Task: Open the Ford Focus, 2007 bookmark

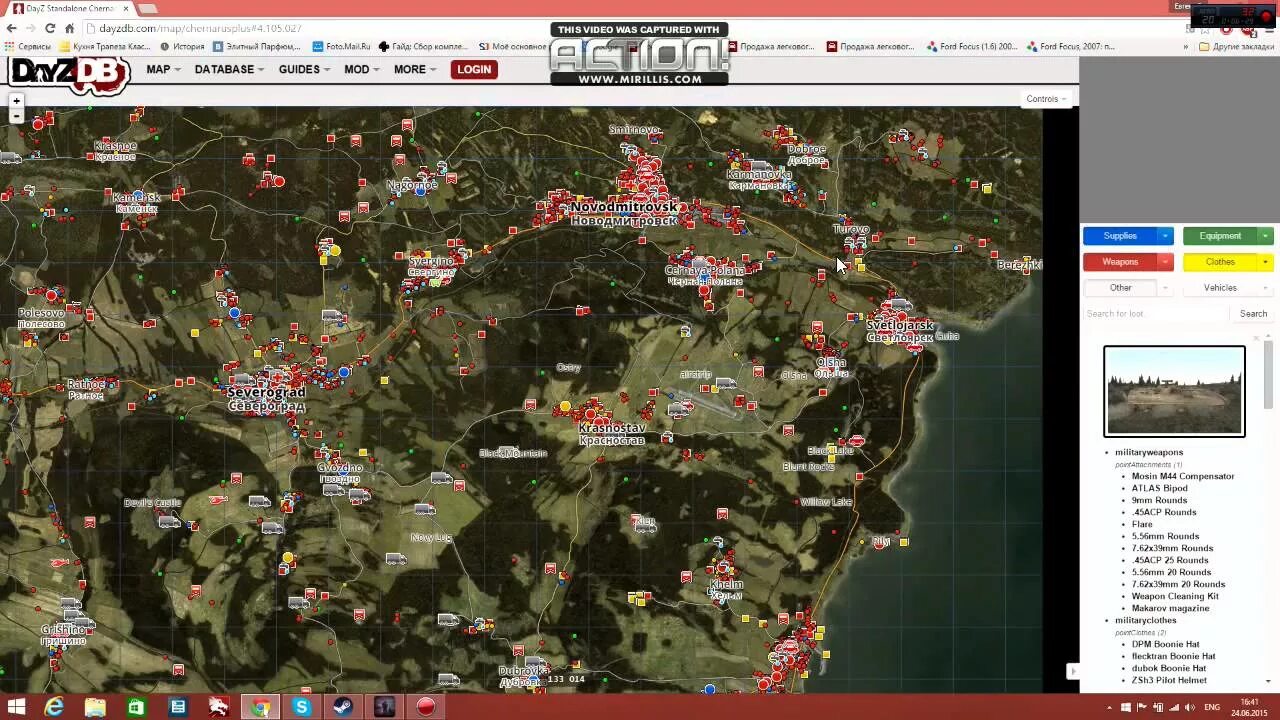Action: coord(1070,46)
